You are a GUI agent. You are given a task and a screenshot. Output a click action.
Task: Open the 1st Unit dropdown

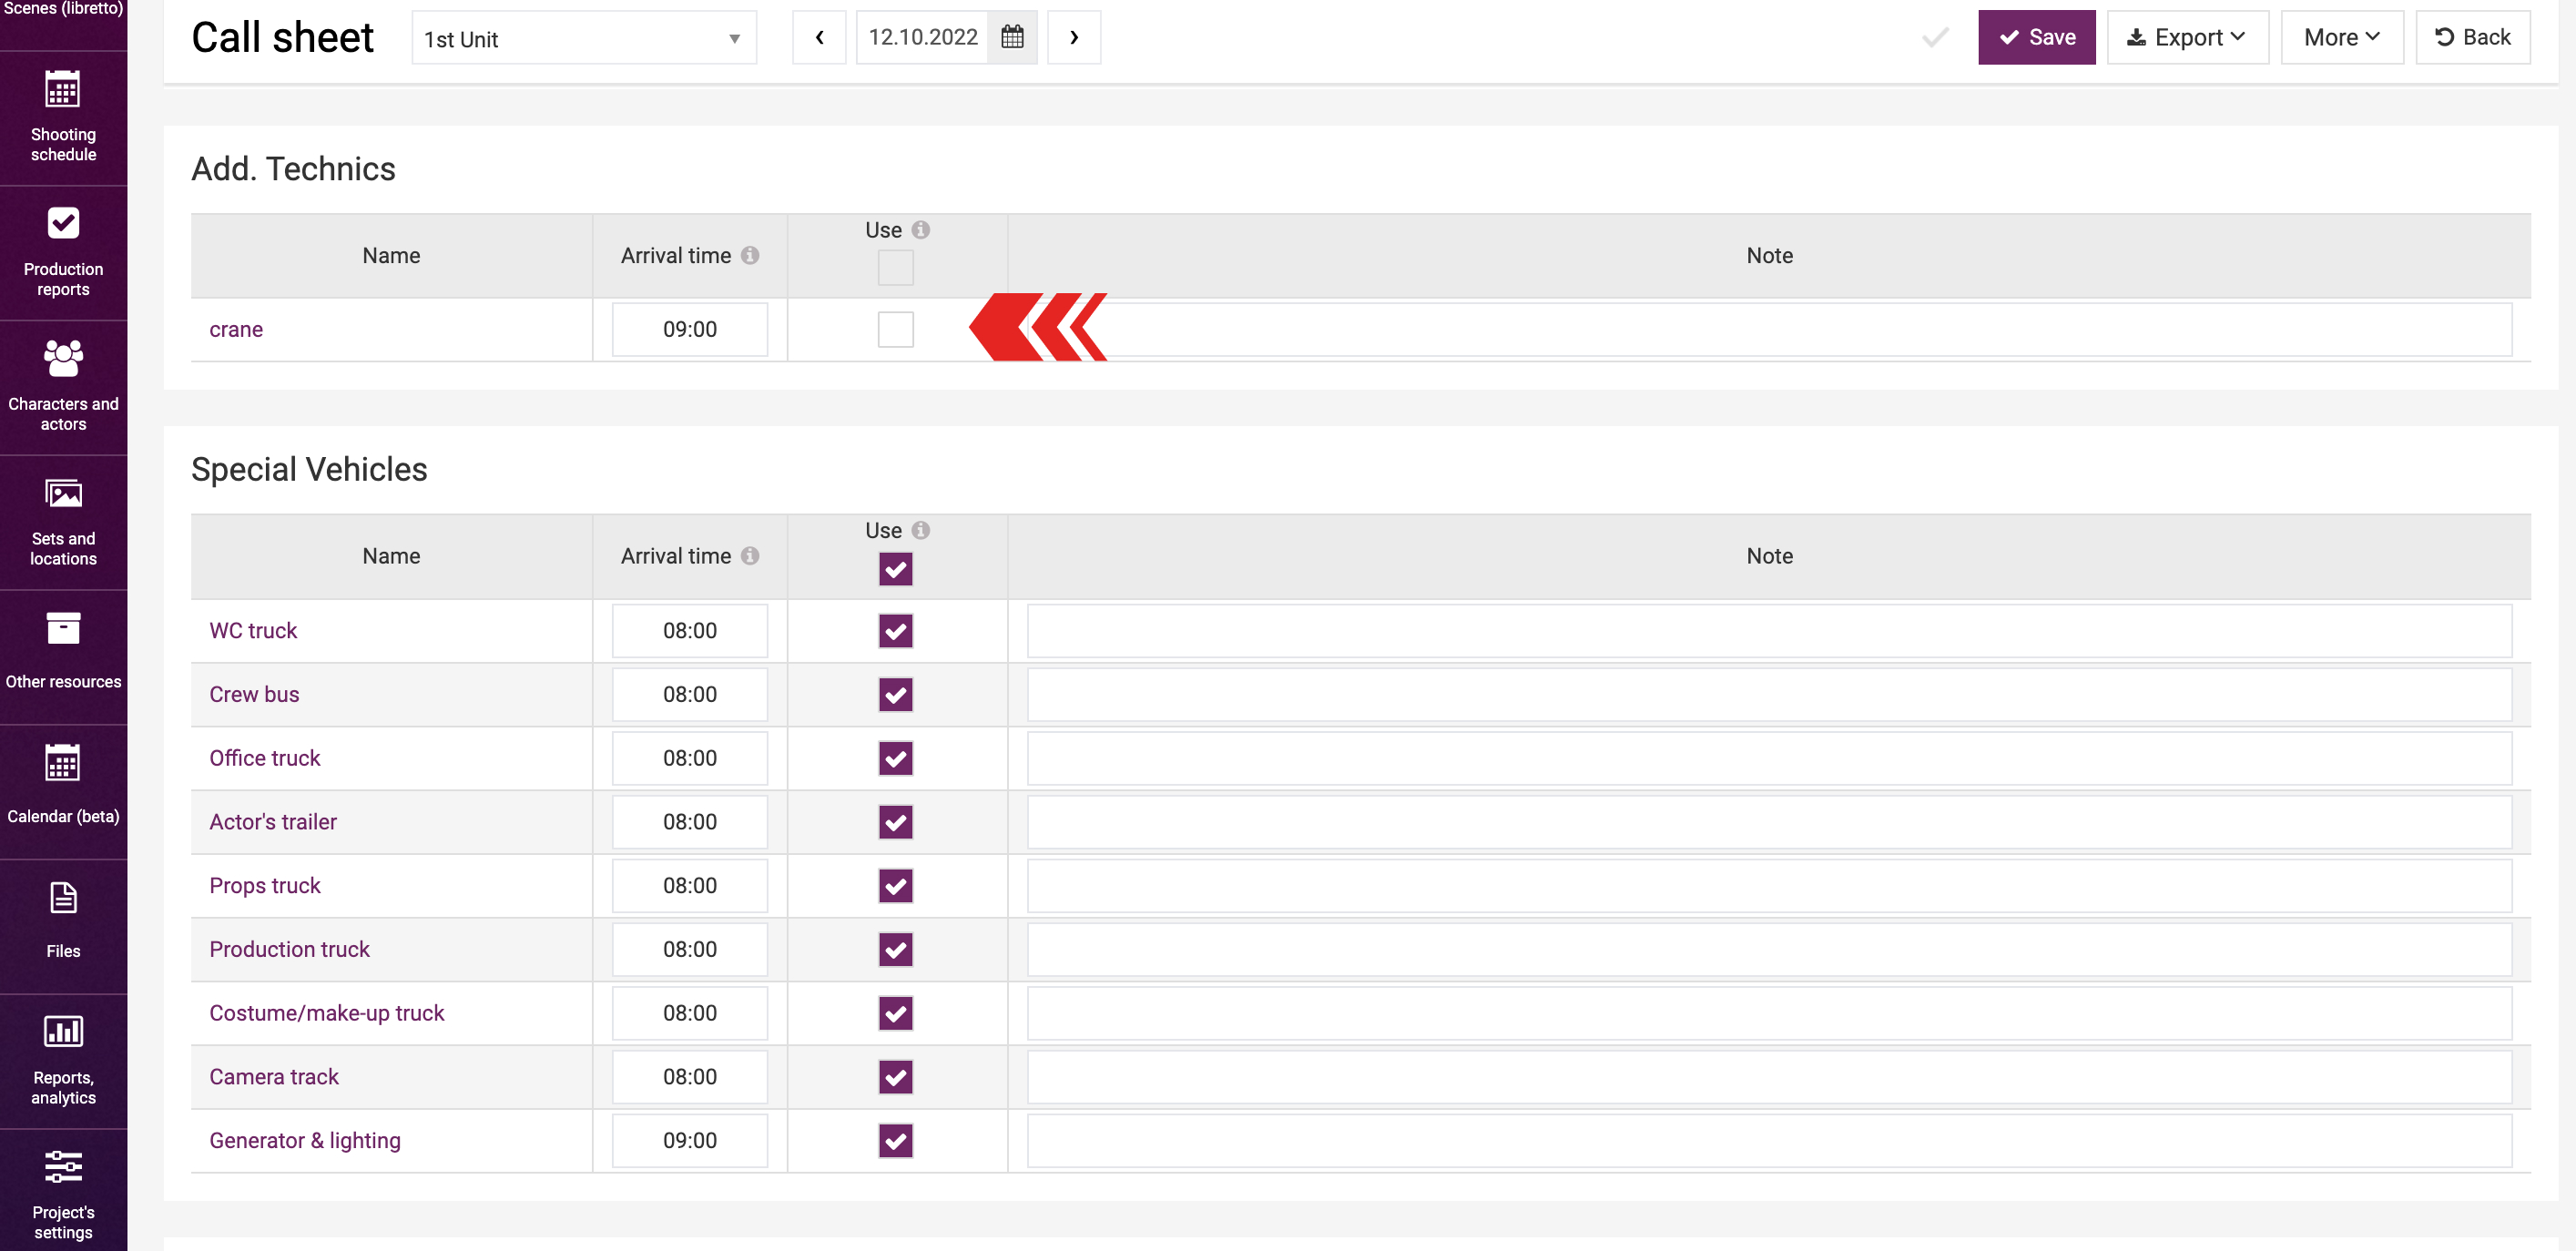click(584, 38)
